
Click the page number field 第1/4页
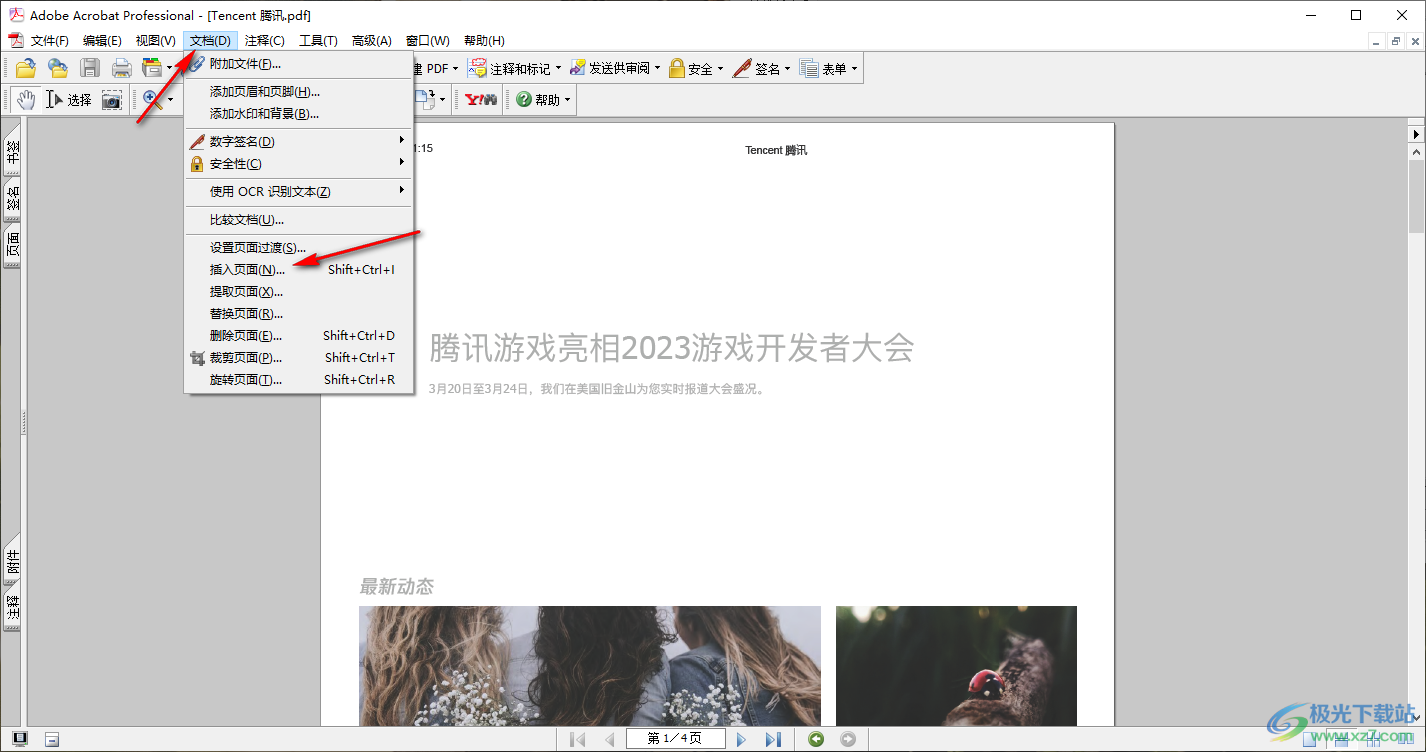675,739
